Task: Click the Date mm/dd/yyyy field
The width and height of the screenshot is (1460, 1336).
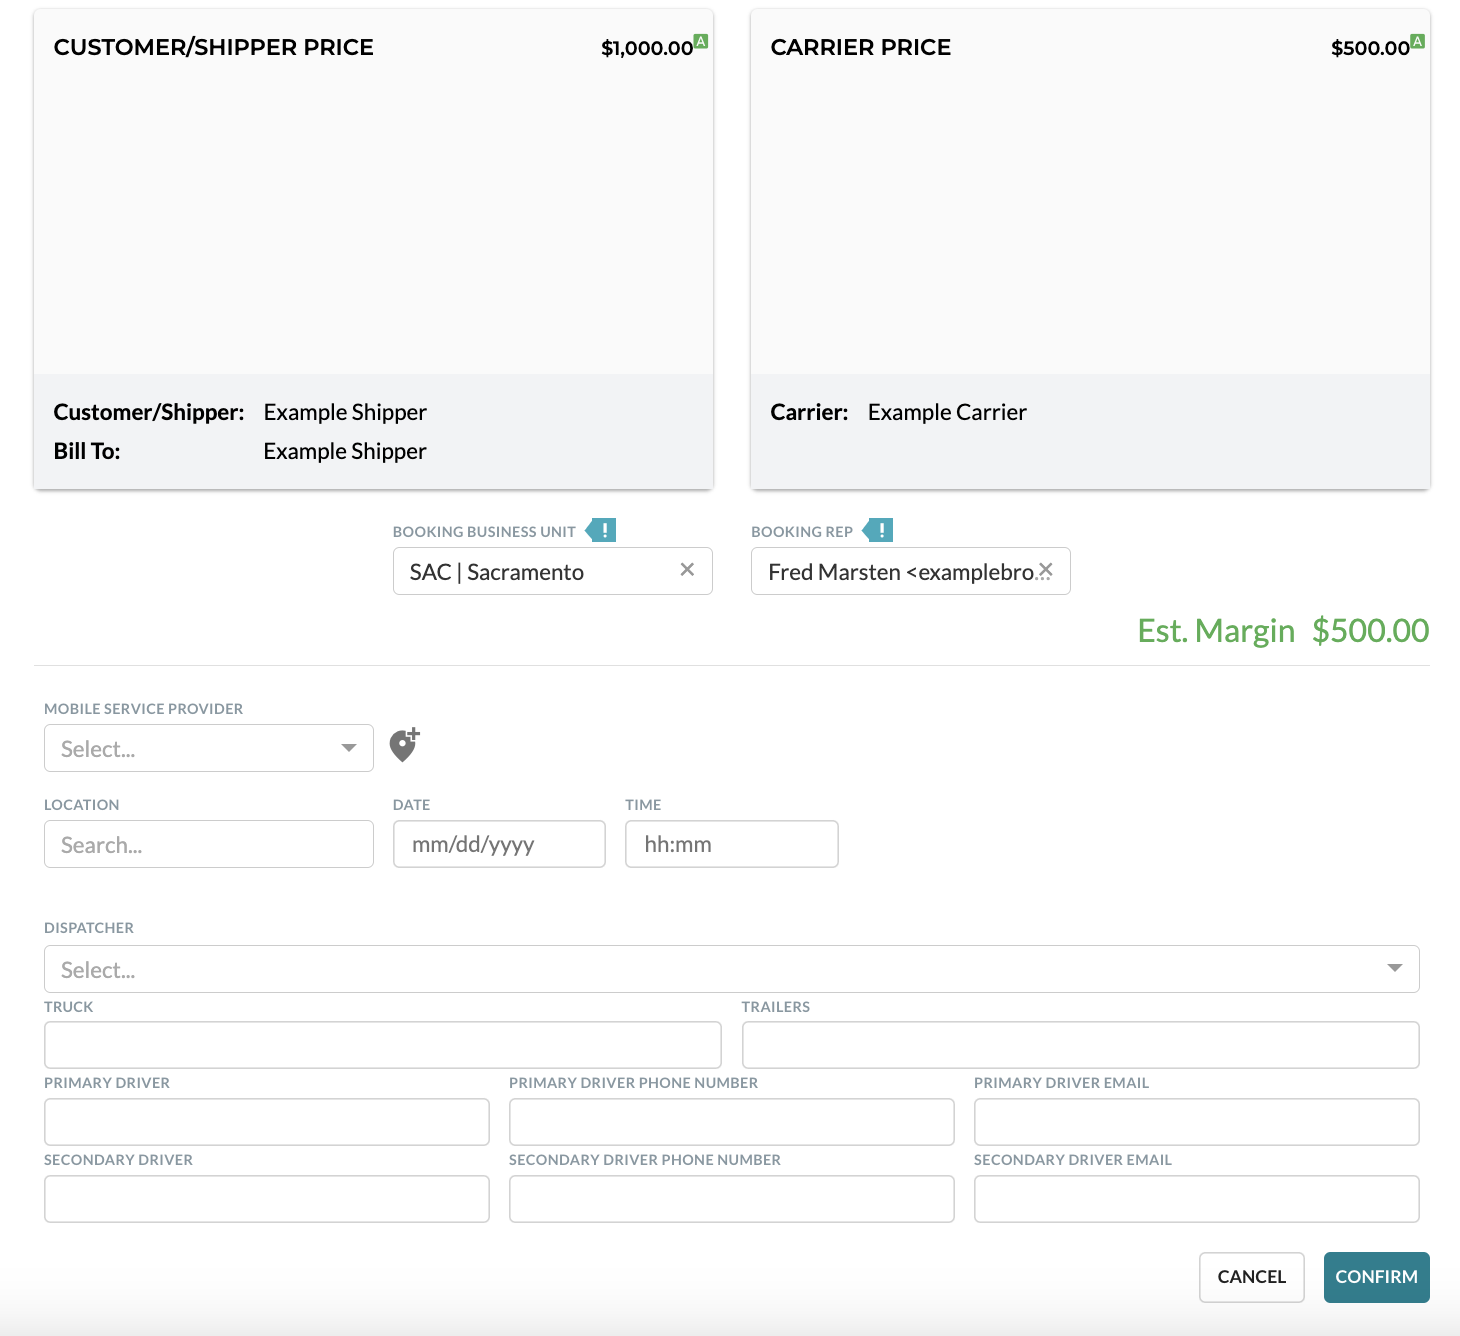Action: [499, 844]
